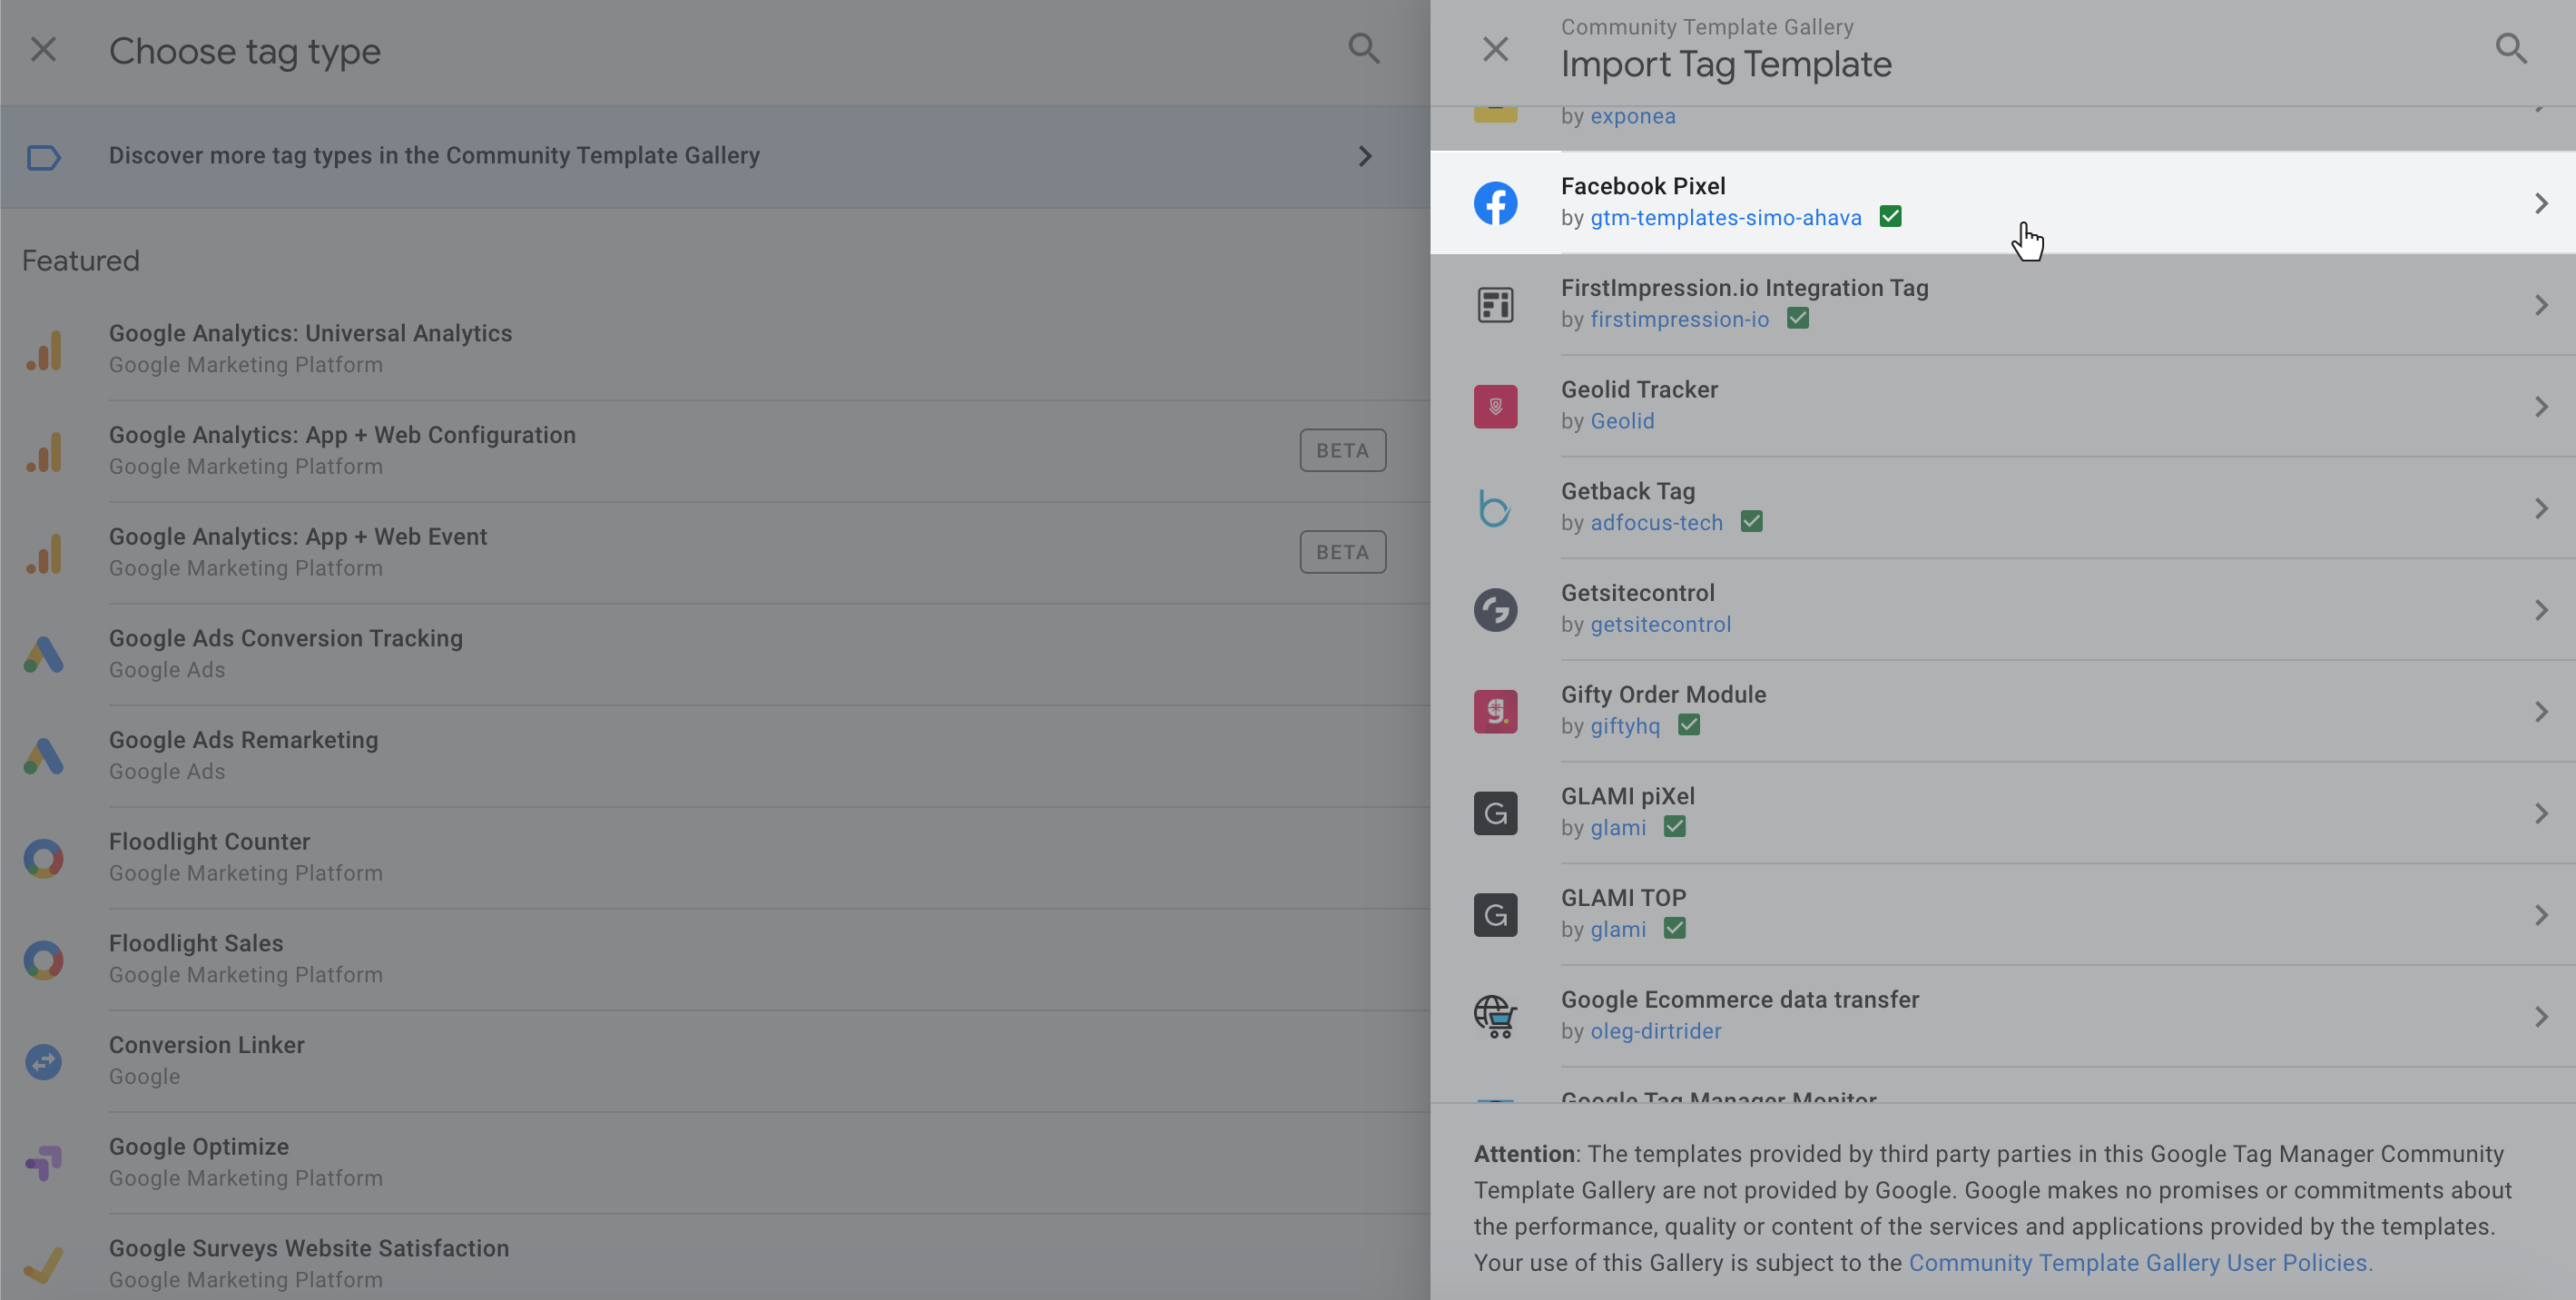Click the green checkmark next to giftyhq
2576x1300 pixels.
pos(1689,725)
